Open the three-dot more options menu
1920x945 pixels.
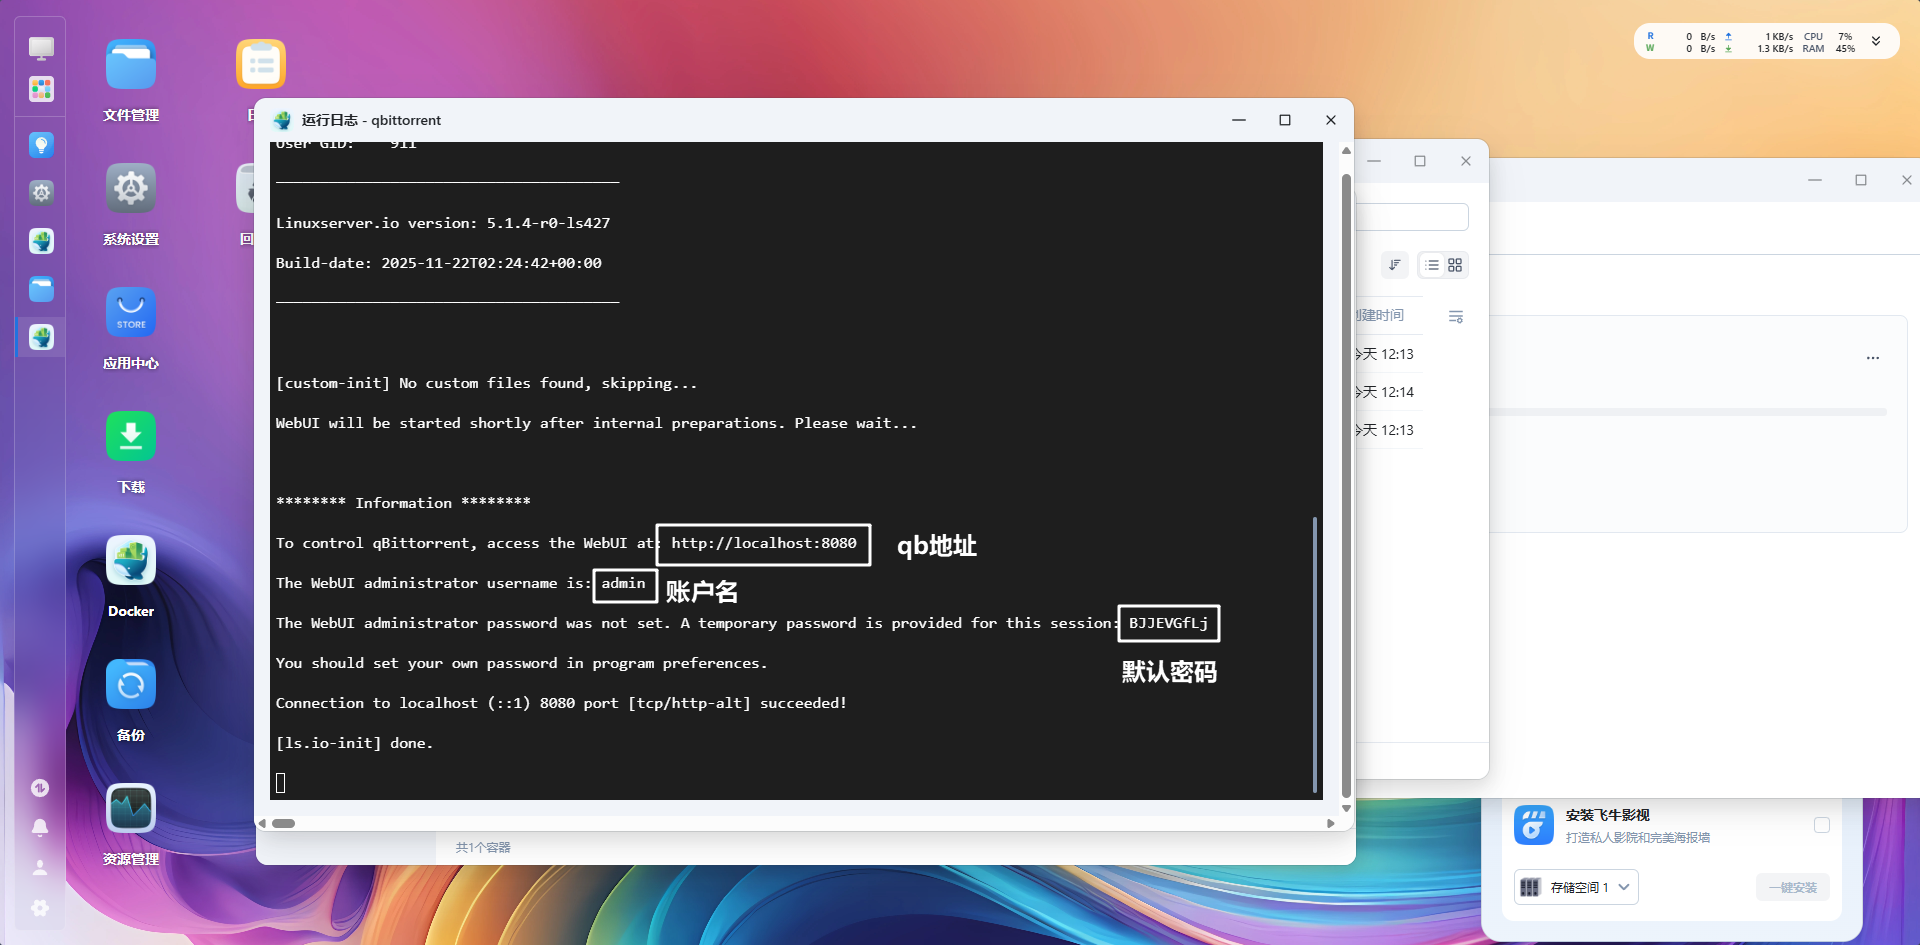pyautogui.click(x=1872, y=358)
